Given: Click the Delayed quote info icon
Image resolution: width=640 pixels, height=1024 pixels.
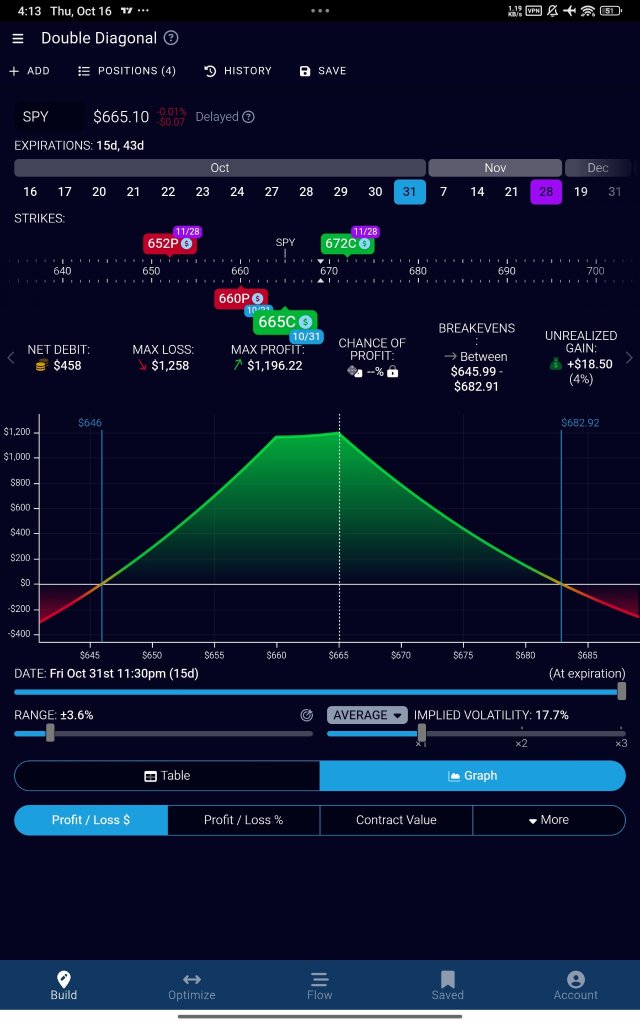Looking at the screenshot, I should (248, 117).
